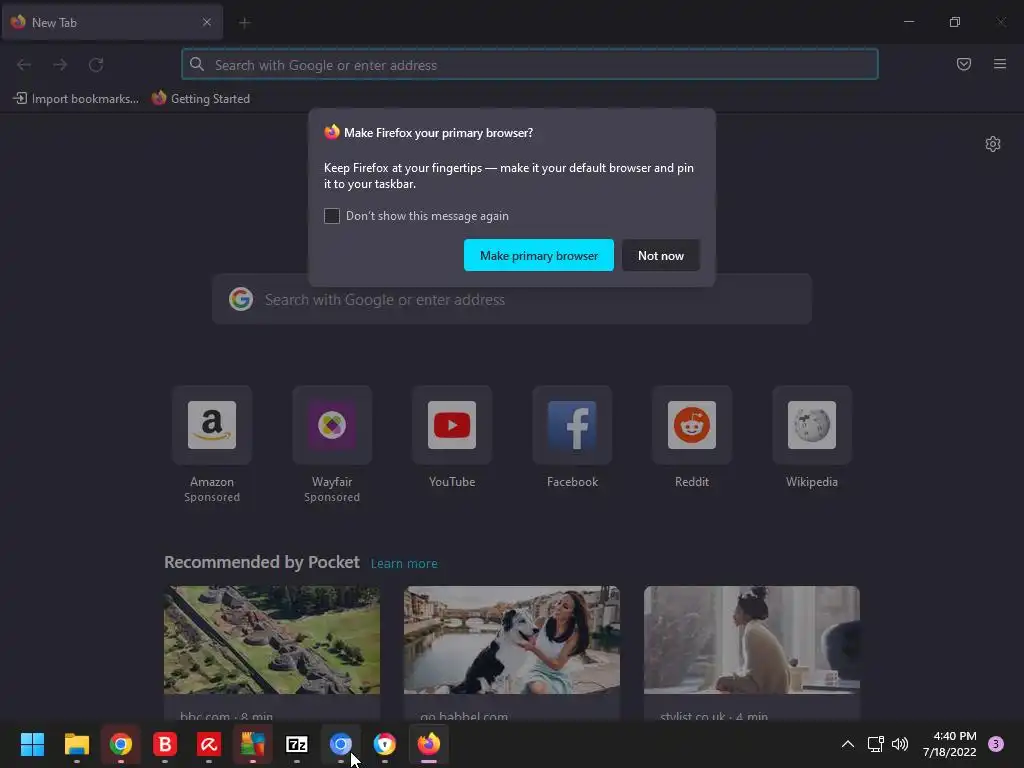Click the Forward navigation arrow
This screenshot has width=1024, height=768.
tap(60, 65)
